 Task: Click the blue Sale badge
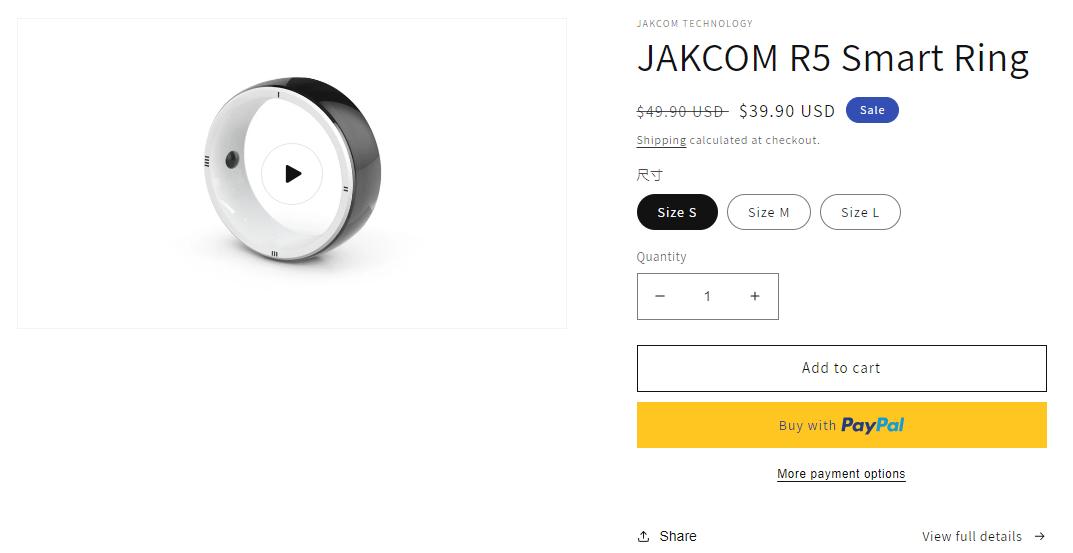click(872, 110)
